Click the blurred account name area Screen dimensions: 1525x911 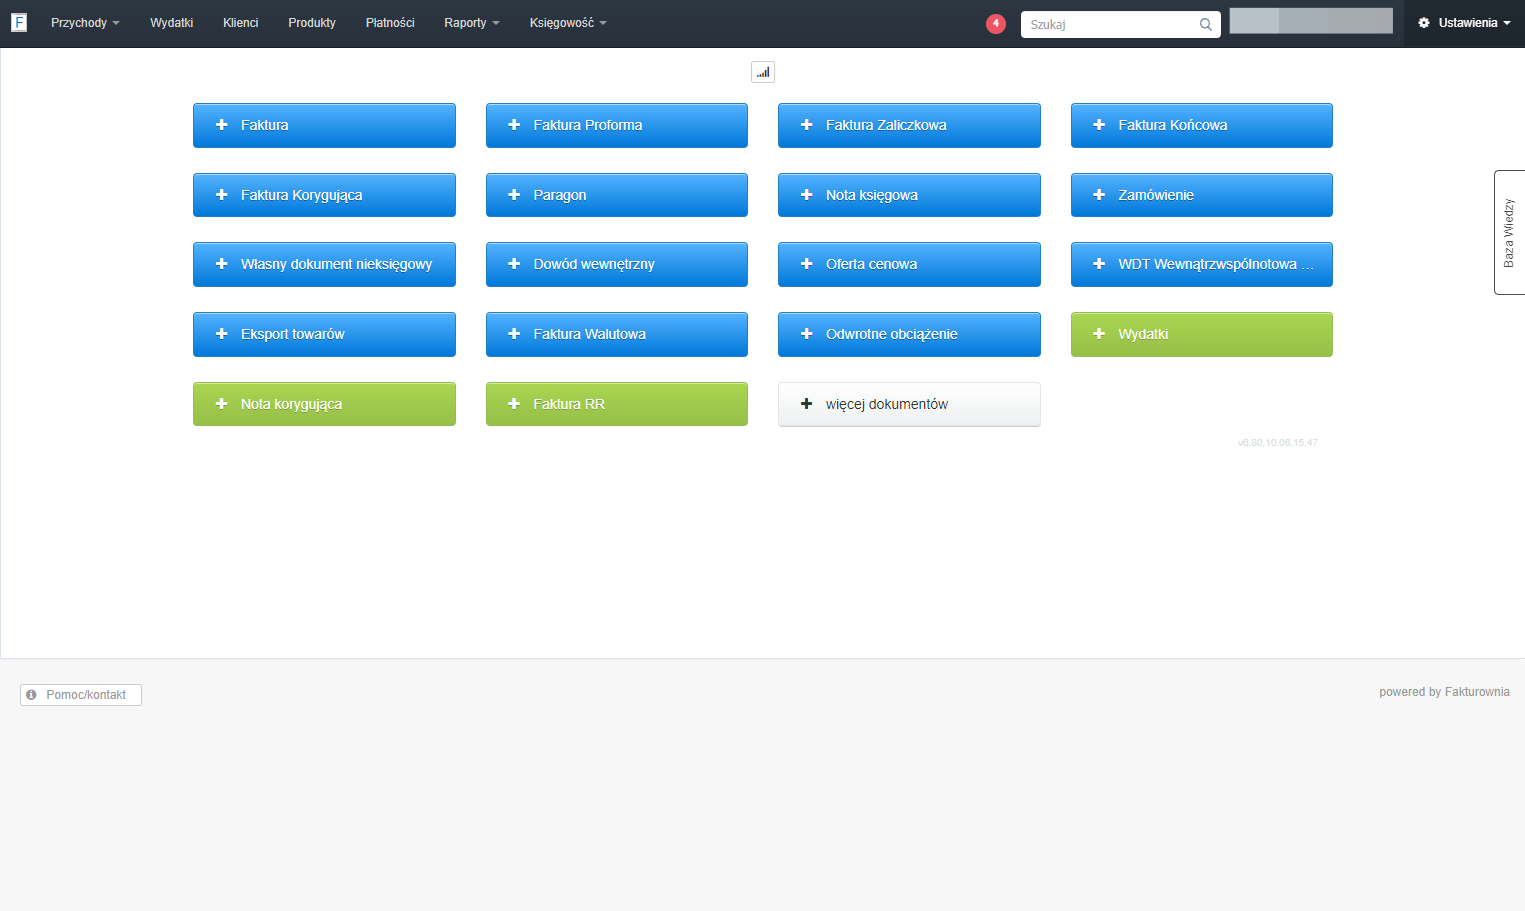(x=1311, y=21)
